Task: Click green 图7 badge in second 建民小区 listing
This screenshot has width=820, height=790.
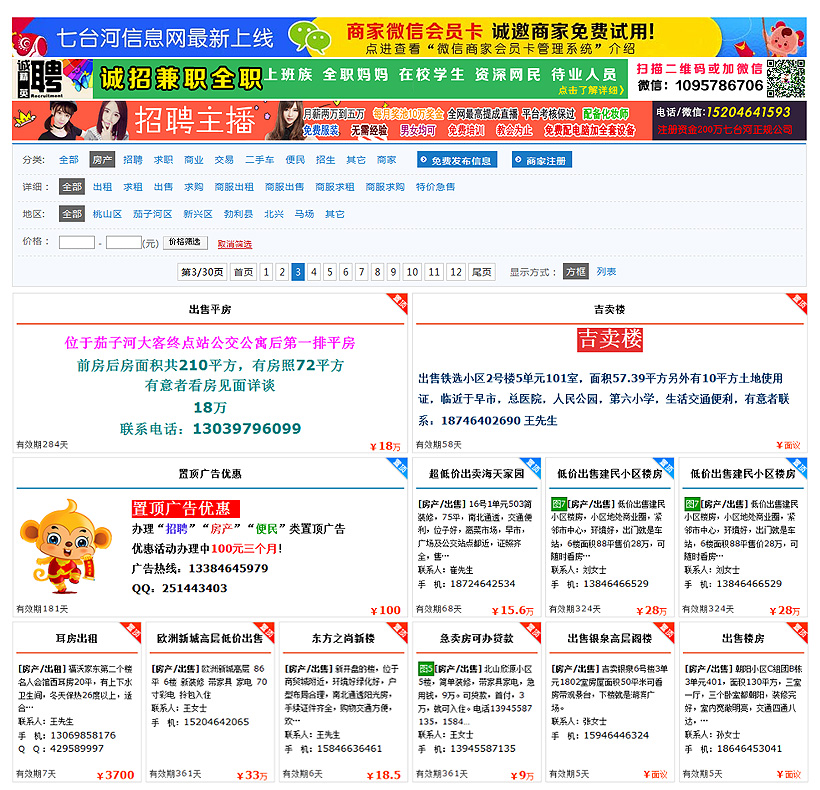Action: [692, 504]
